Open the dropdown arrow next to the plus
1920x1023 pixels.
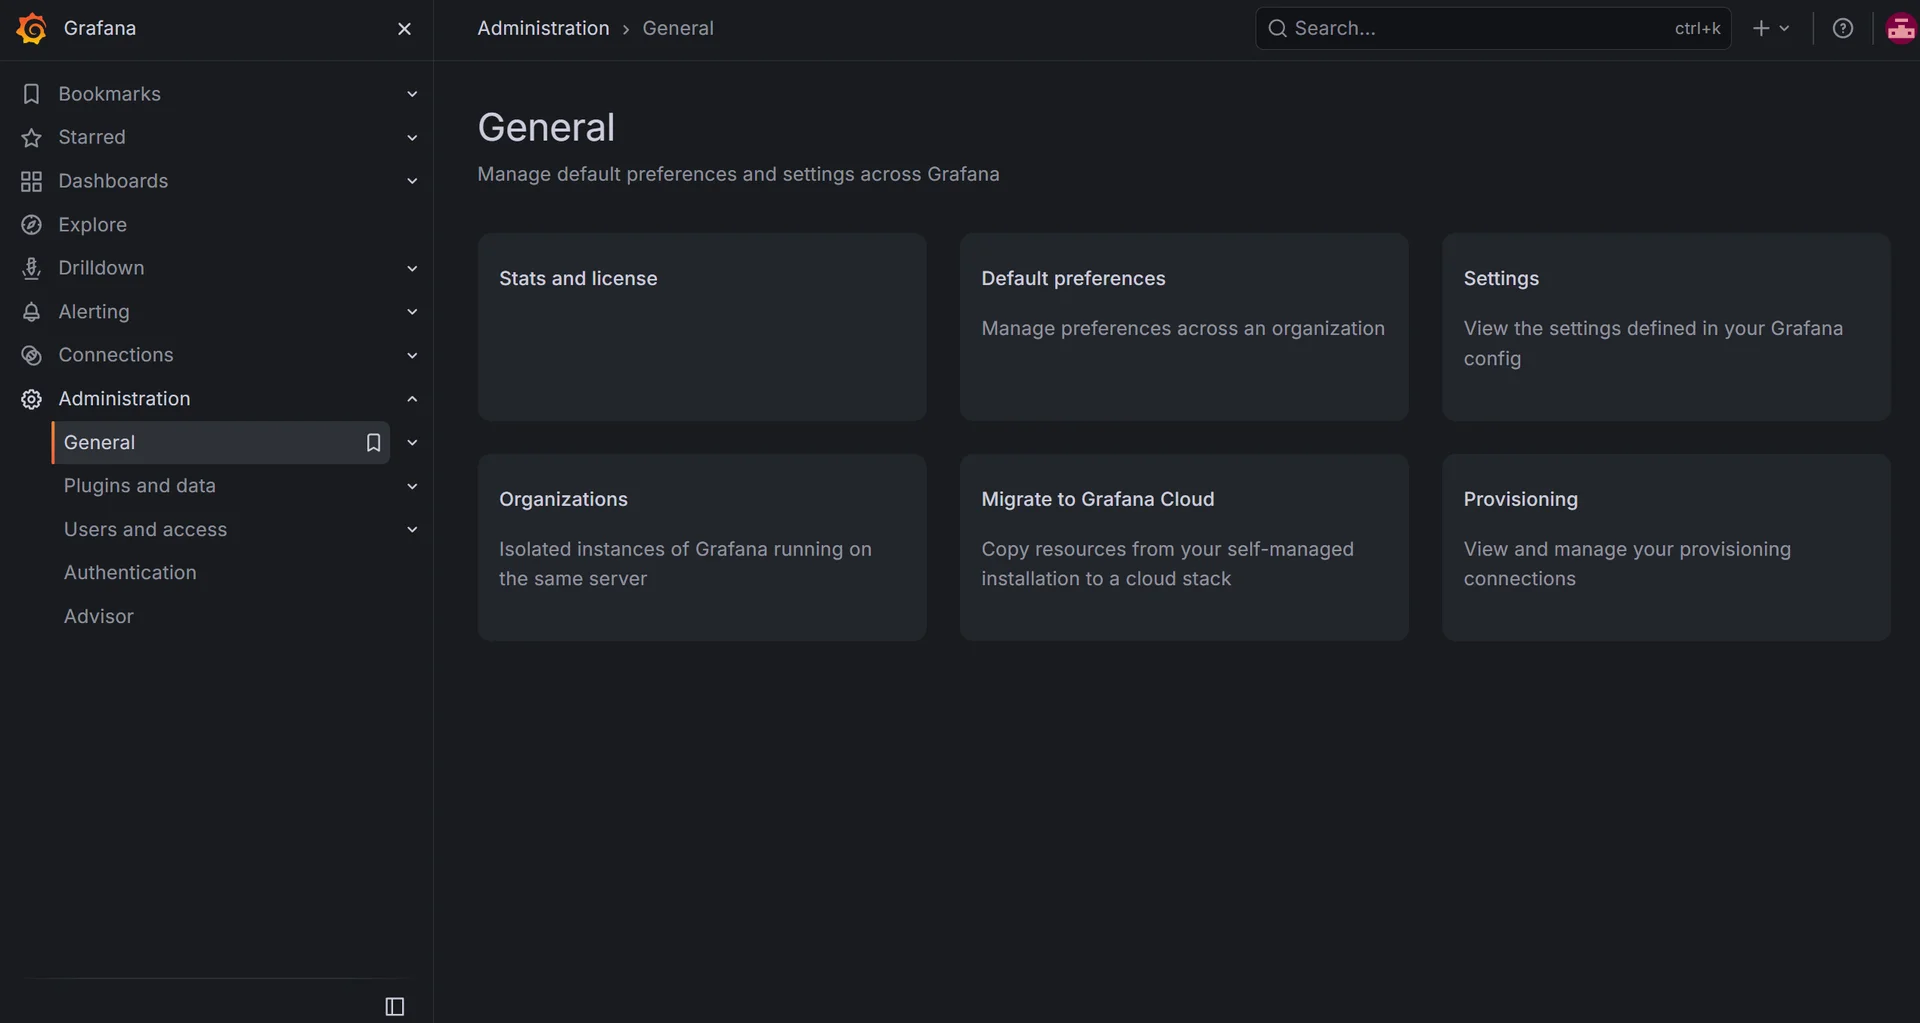[x=1784, y=28]
